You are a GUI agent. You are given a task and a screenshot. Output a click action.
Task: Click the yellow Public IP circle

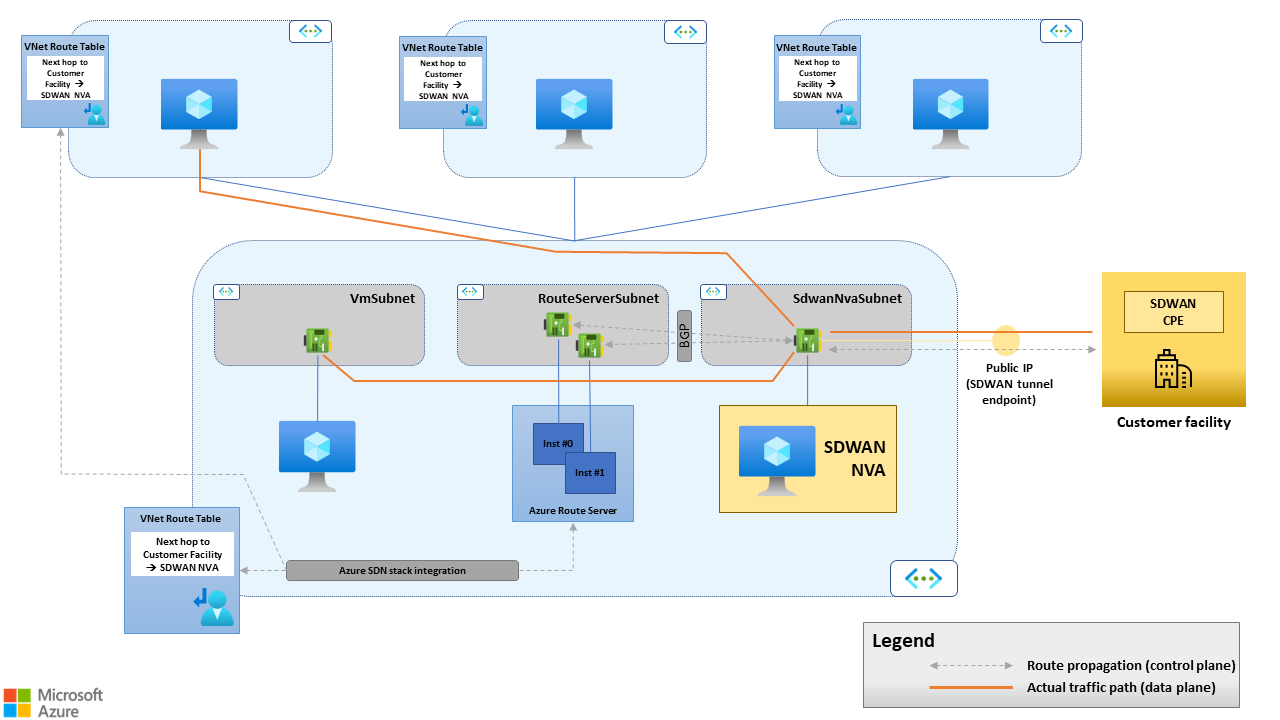pyautogui.click(x=1006, y=340)
